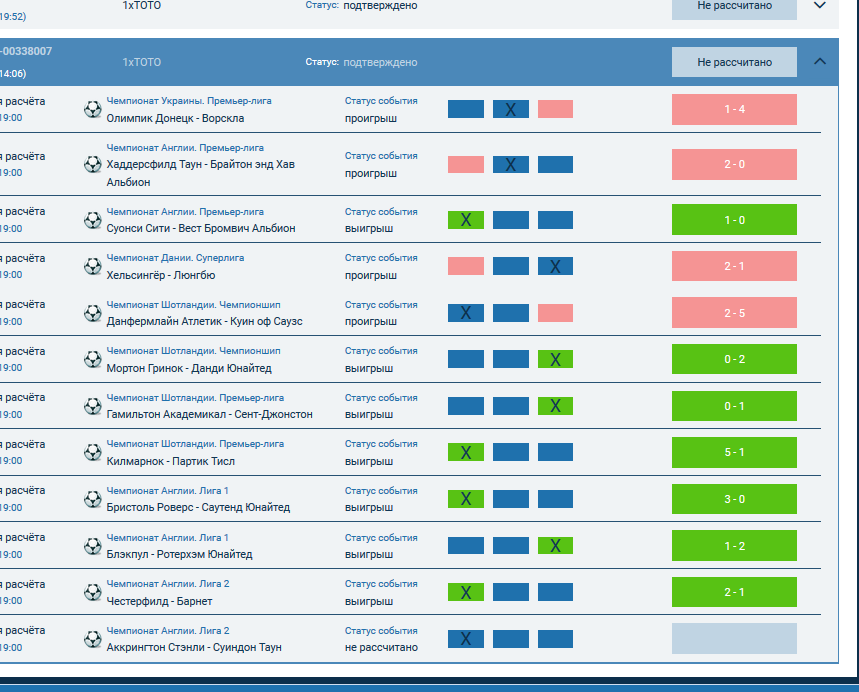This screenshot has width=859, height=692.
Task: Click soccer ball icon beside Аккрингтон Стэнли match
Action: (93, 638)
